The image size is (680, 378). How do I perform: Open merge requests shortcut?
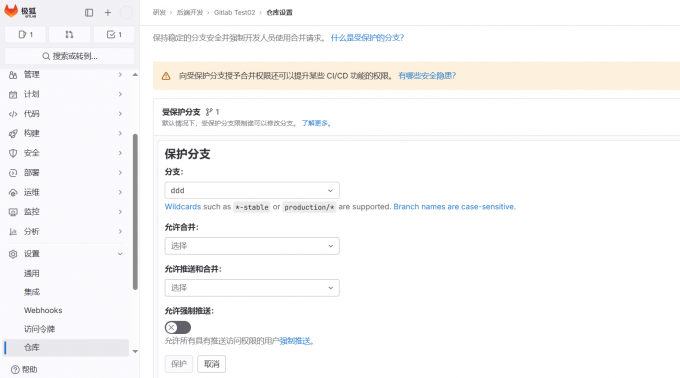69,34
